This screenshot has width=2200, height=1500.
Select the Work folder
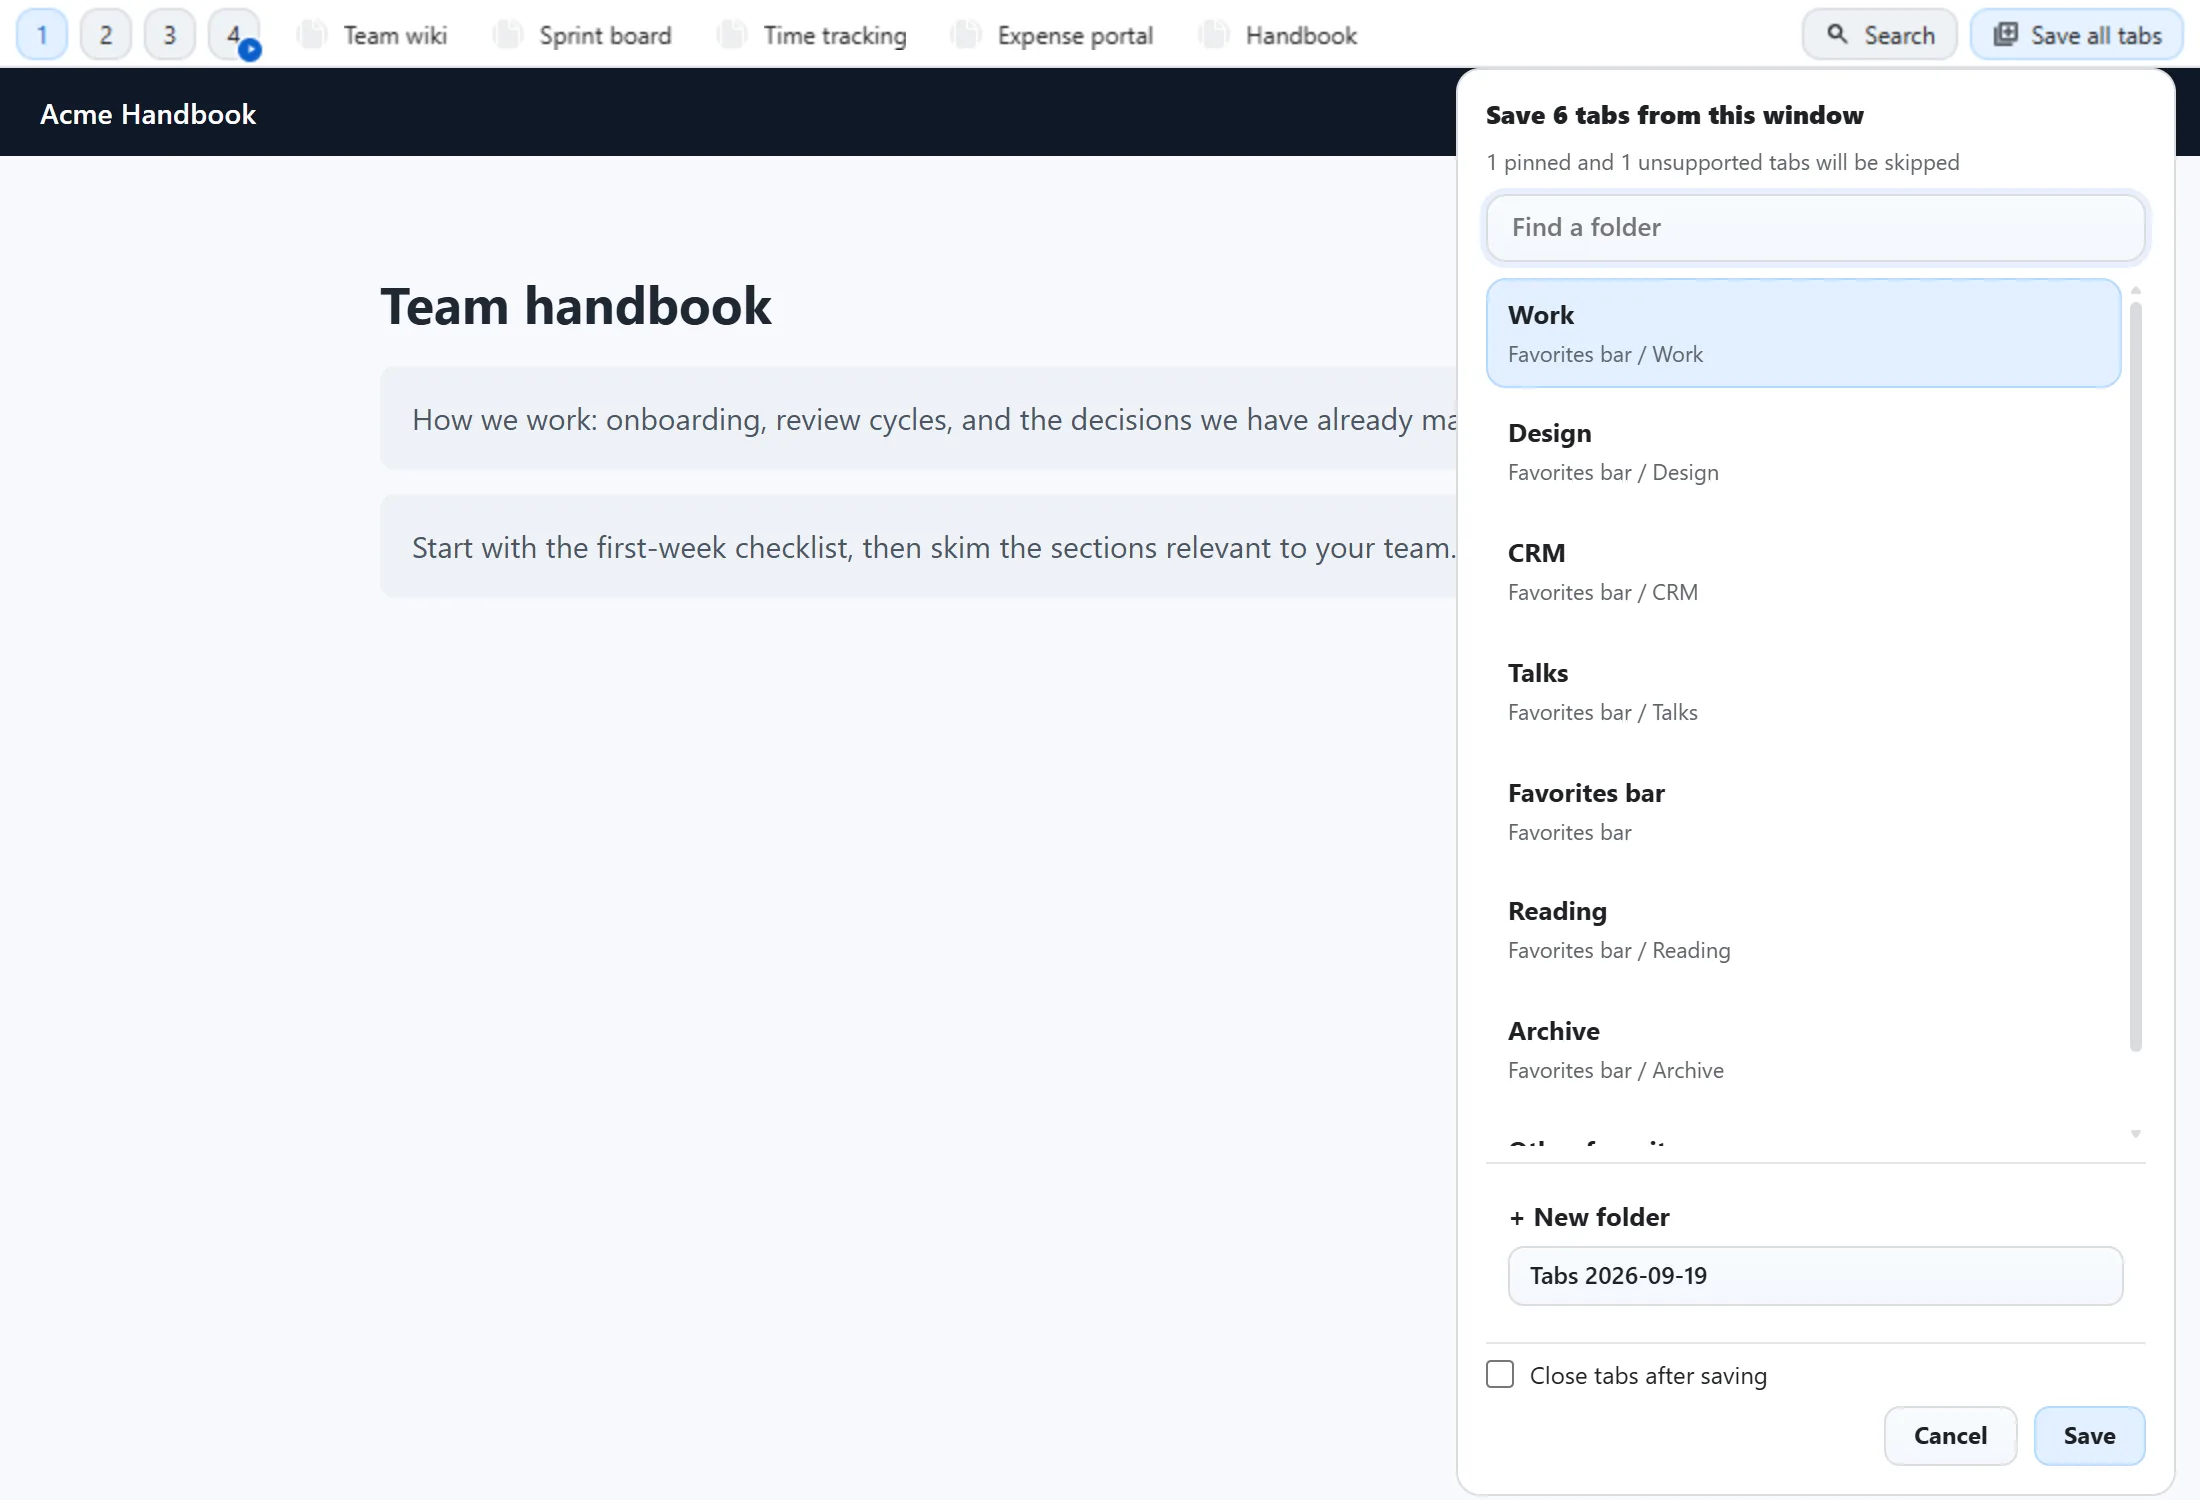click(1803, 333)
